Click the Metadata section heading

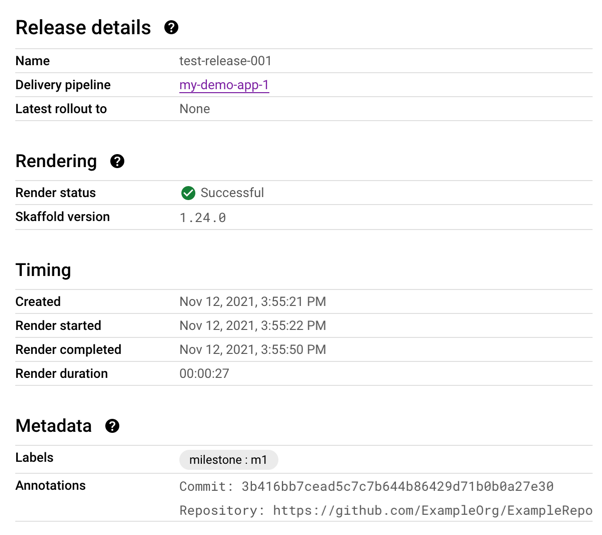(53, 426)
